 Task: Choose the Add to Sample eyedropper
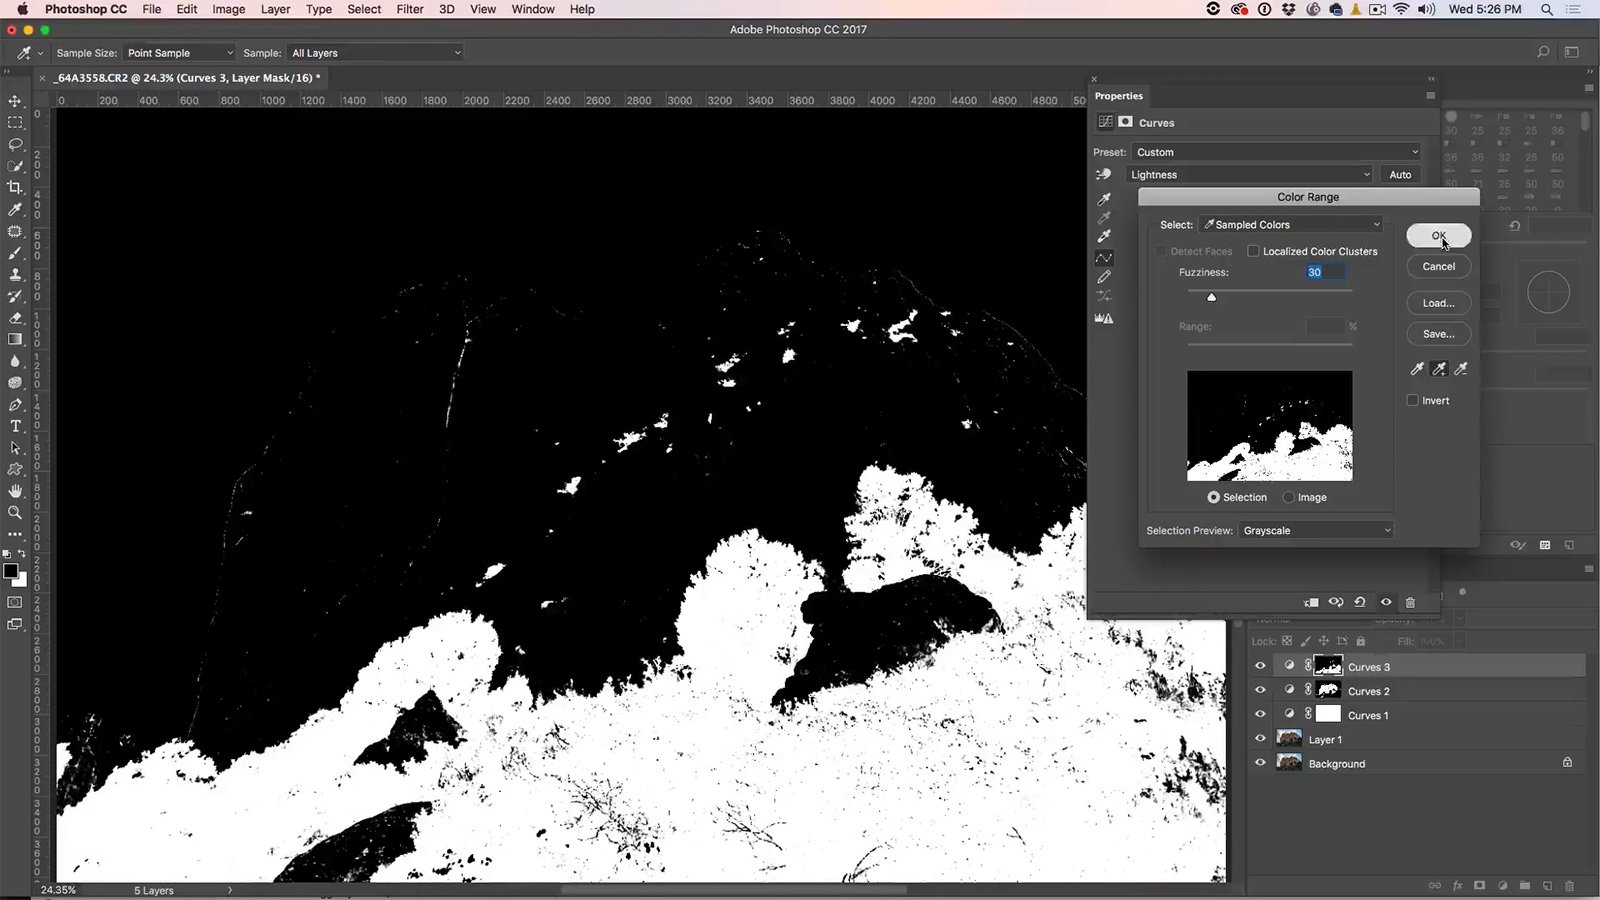point(1439,369)
